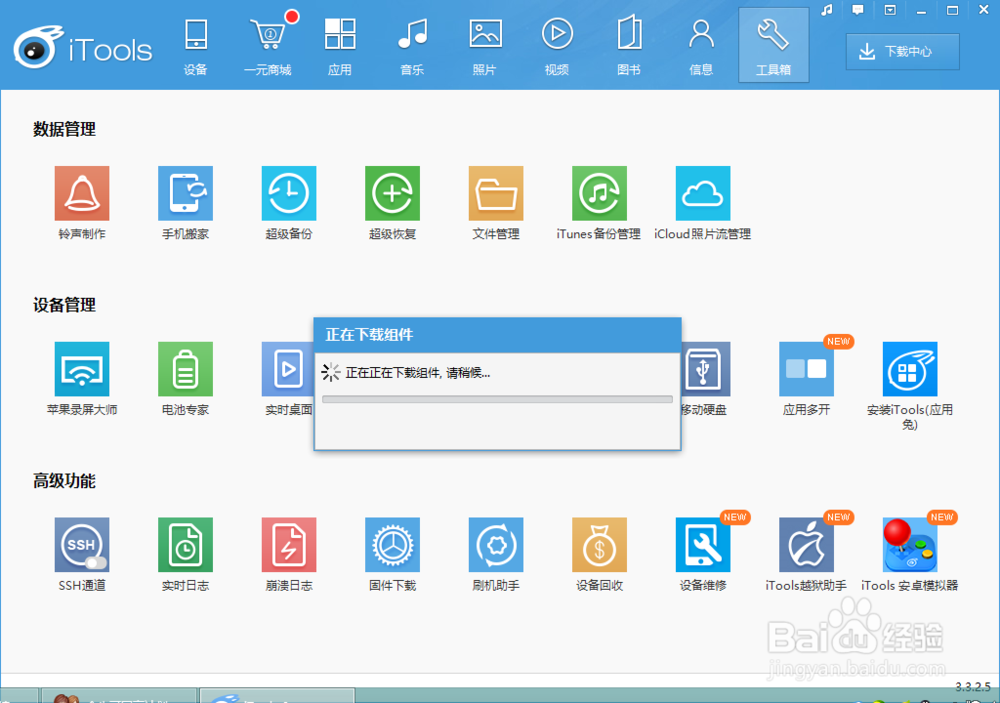Image resolution: width=1000 pixels, height=703 pixels.
Task: Switch to the 音乐 music tab
Action: click(x=412, y=46)
